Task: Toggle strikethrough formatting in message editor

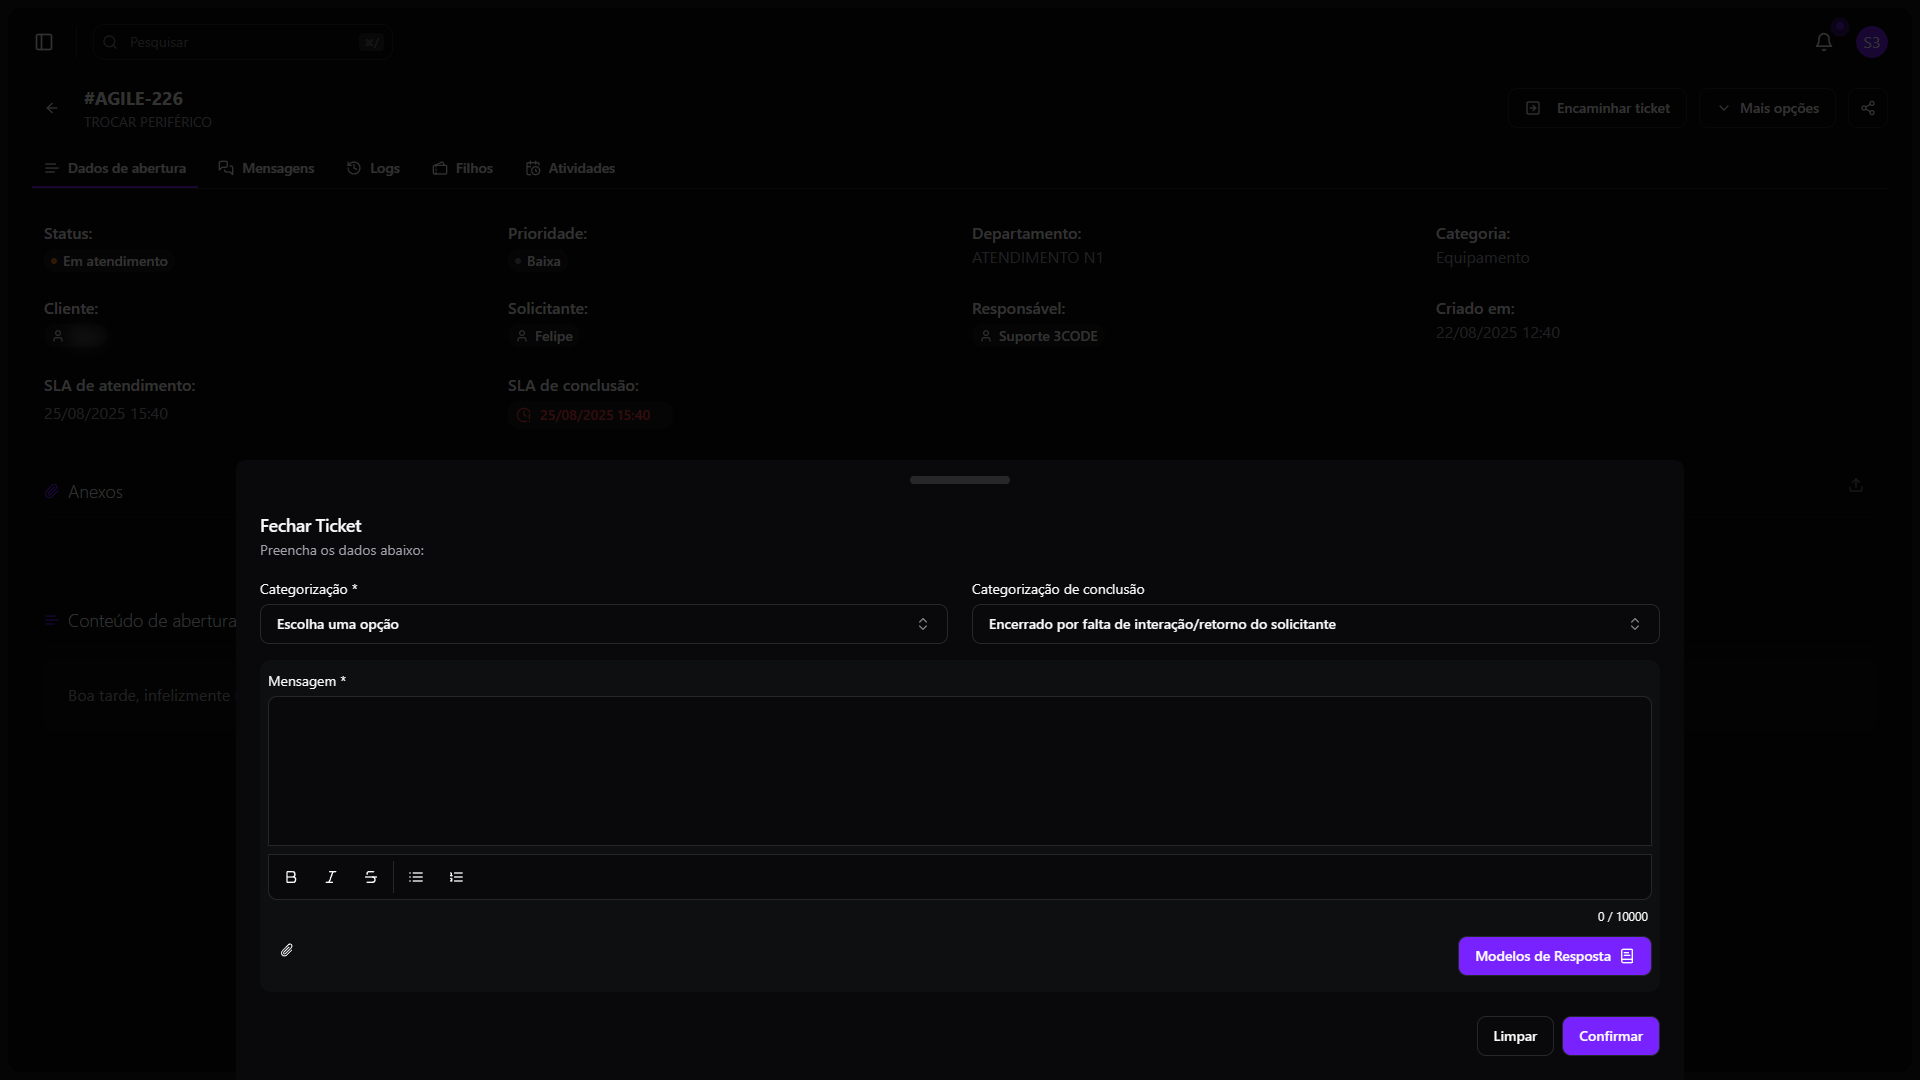Action: (x=371, y=877)
